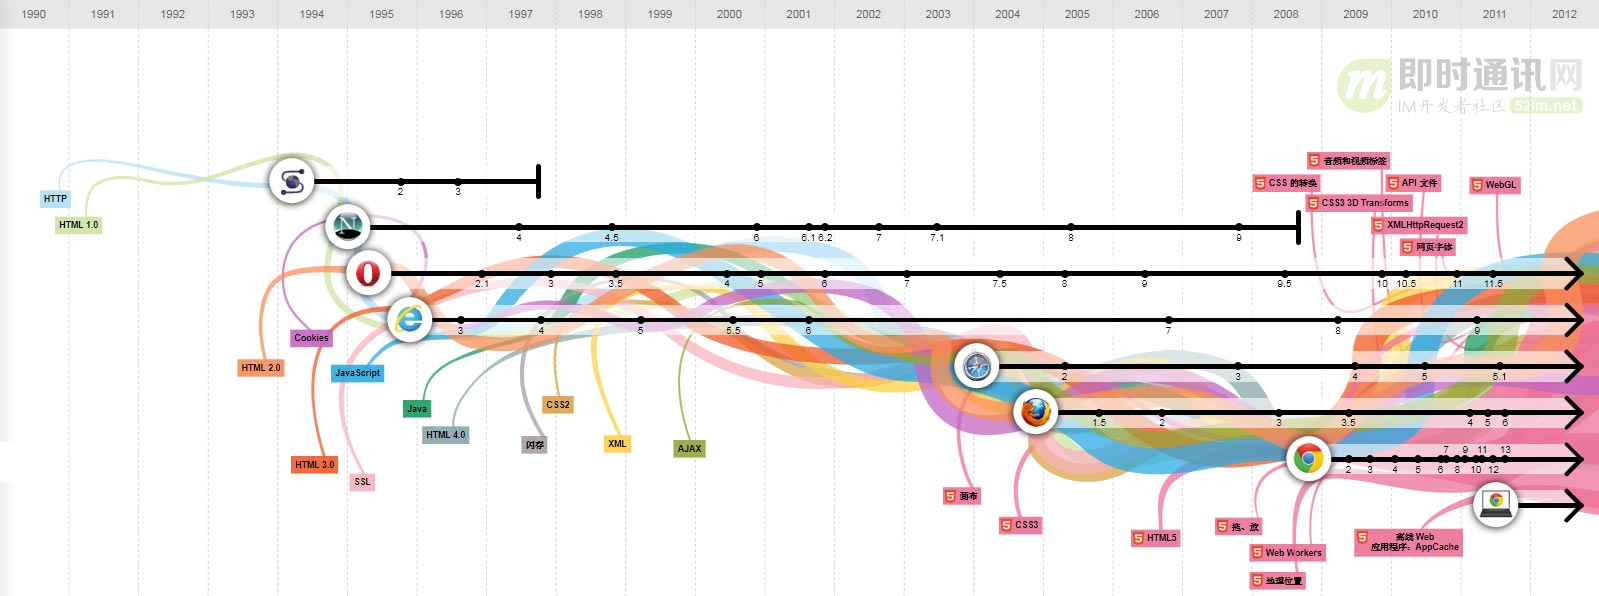This screenshot has height=596, width=1599.
Task: Click the 拖、放 drag-and-drop label
Action: coord(1239,527)
